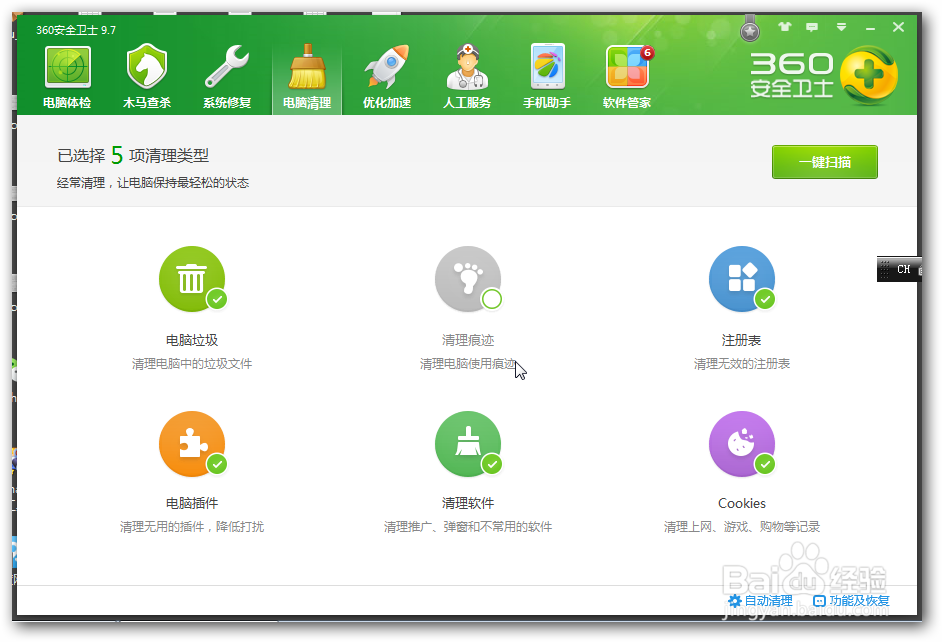Click the CH language bar indicator

[903, 270]
